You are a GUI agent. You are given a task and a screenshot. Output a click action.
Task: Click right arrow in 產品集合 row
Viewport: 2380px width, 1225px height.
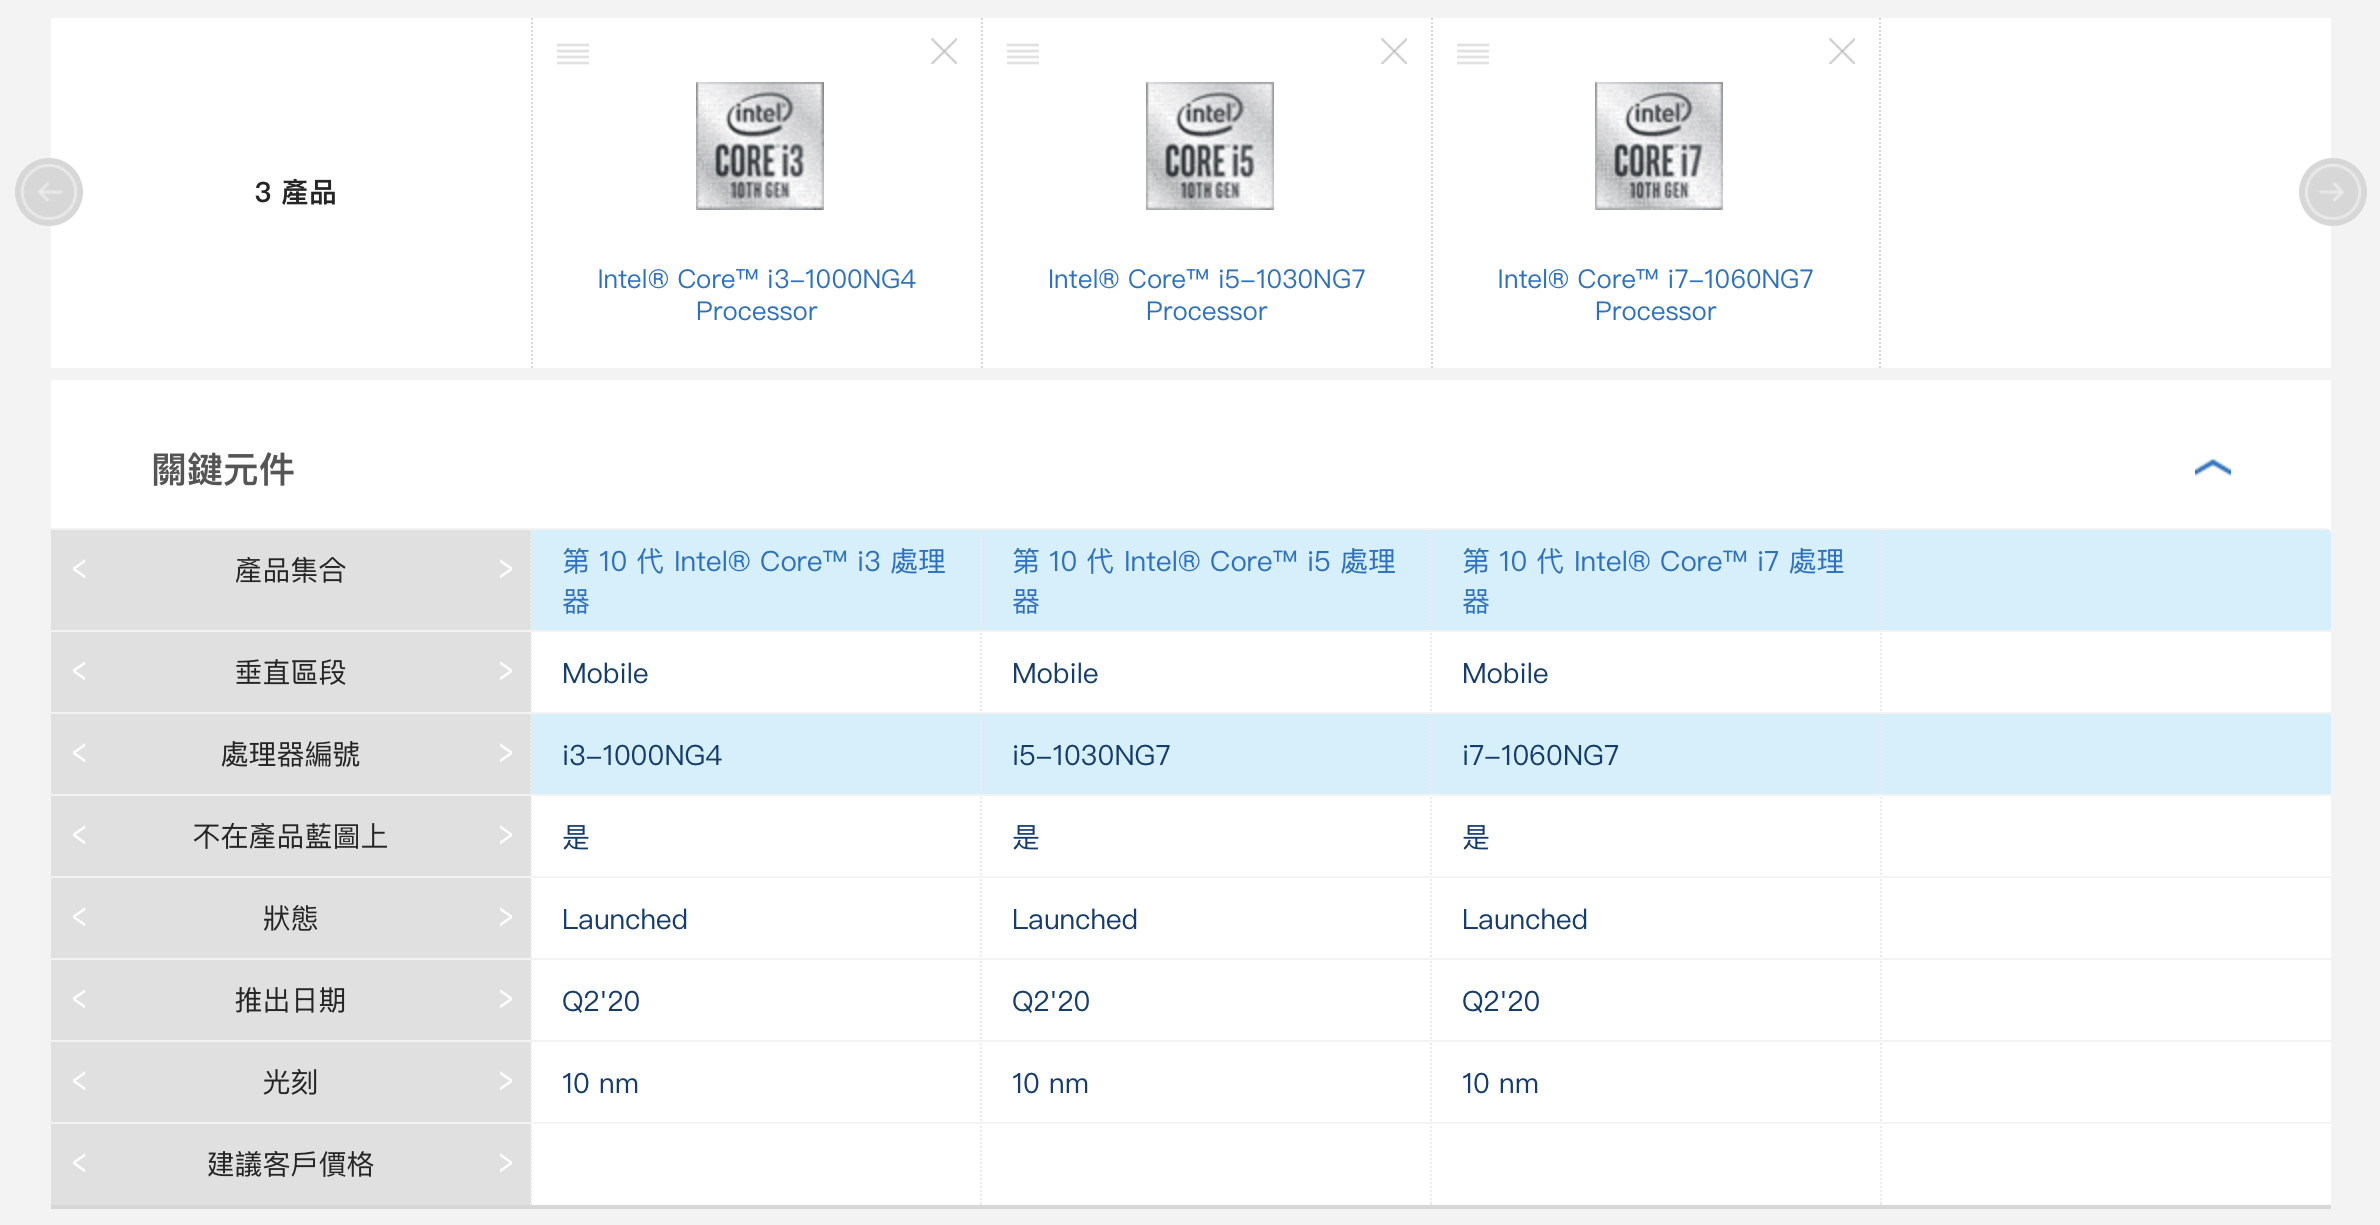[x=505, y=569]
